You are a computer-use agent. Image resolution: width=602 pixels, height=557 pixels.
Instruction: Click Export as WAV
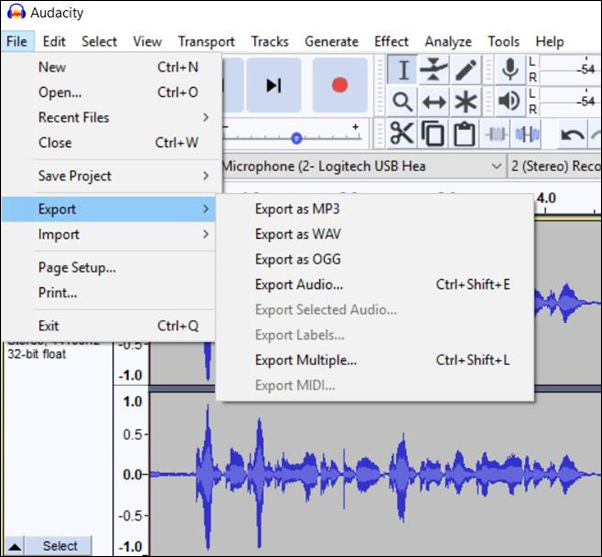375,234
